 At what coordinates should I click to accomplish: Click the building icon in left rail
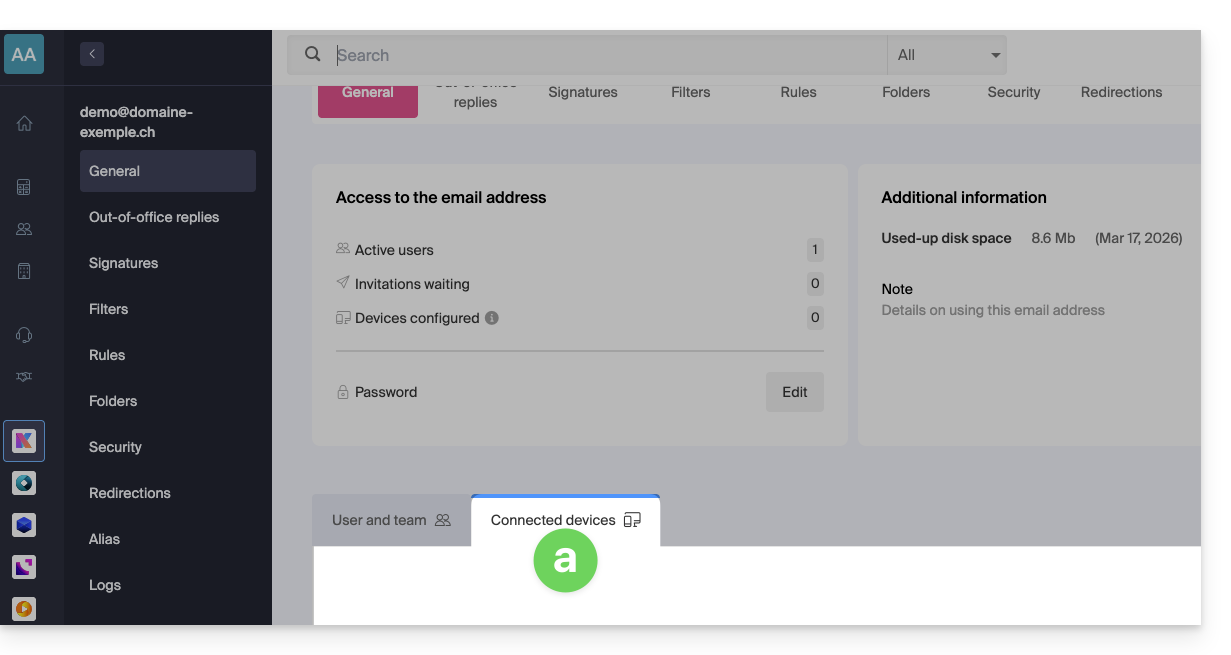24,271
